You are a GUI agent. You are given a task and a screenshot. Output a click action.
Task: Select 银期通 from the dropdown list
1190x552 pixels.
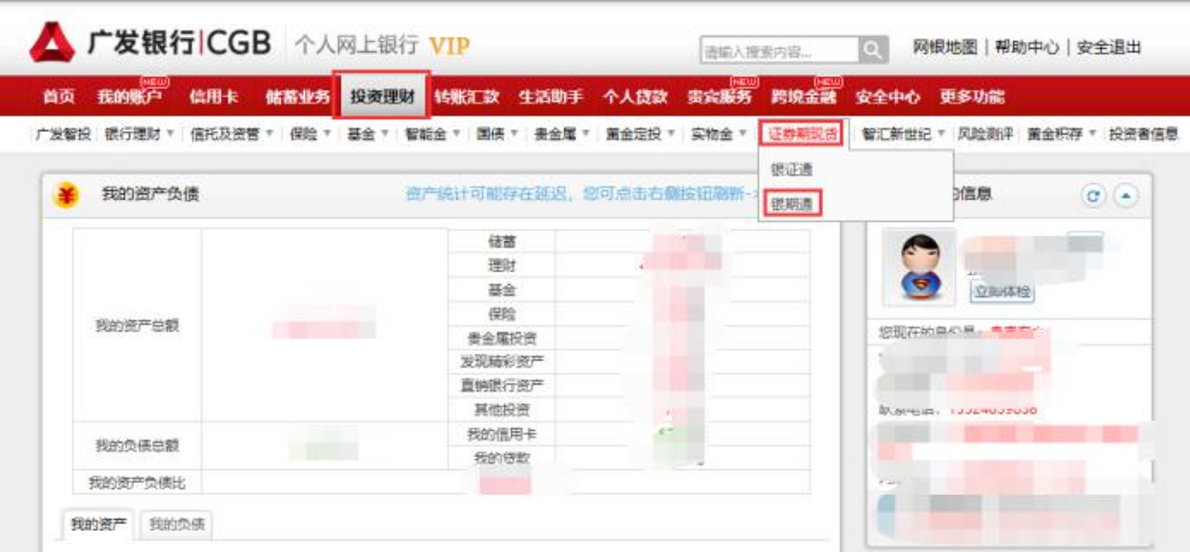[793, 203]
